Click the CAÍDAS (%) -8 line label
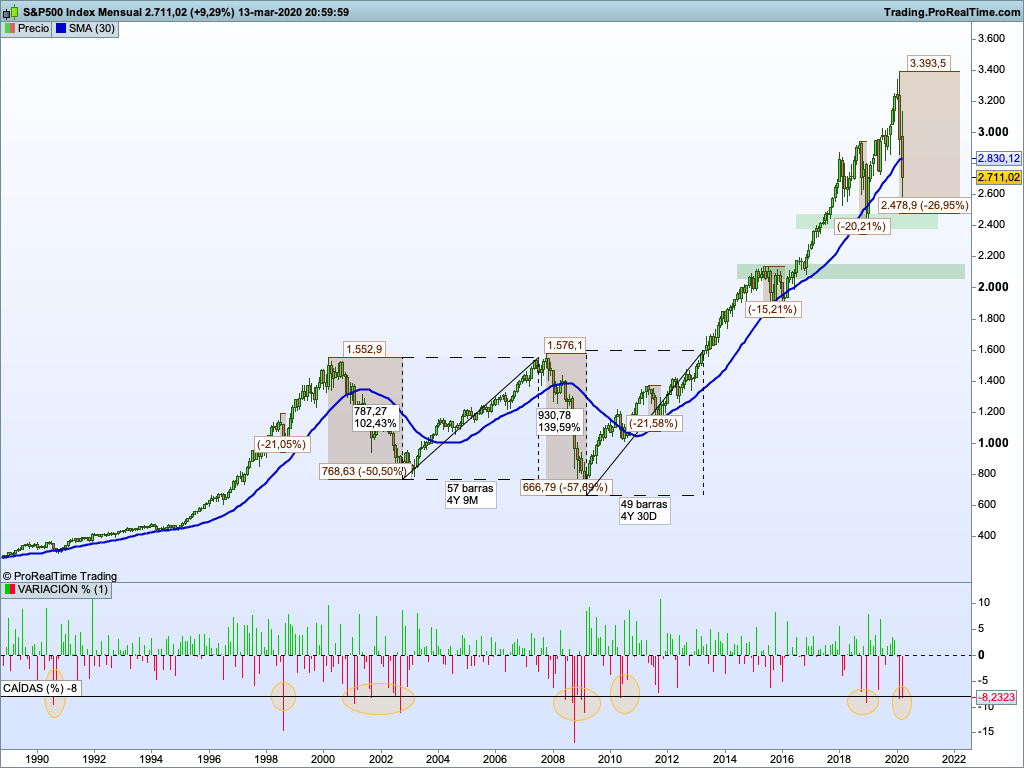The image size is (1024, 768). [40, 688]
